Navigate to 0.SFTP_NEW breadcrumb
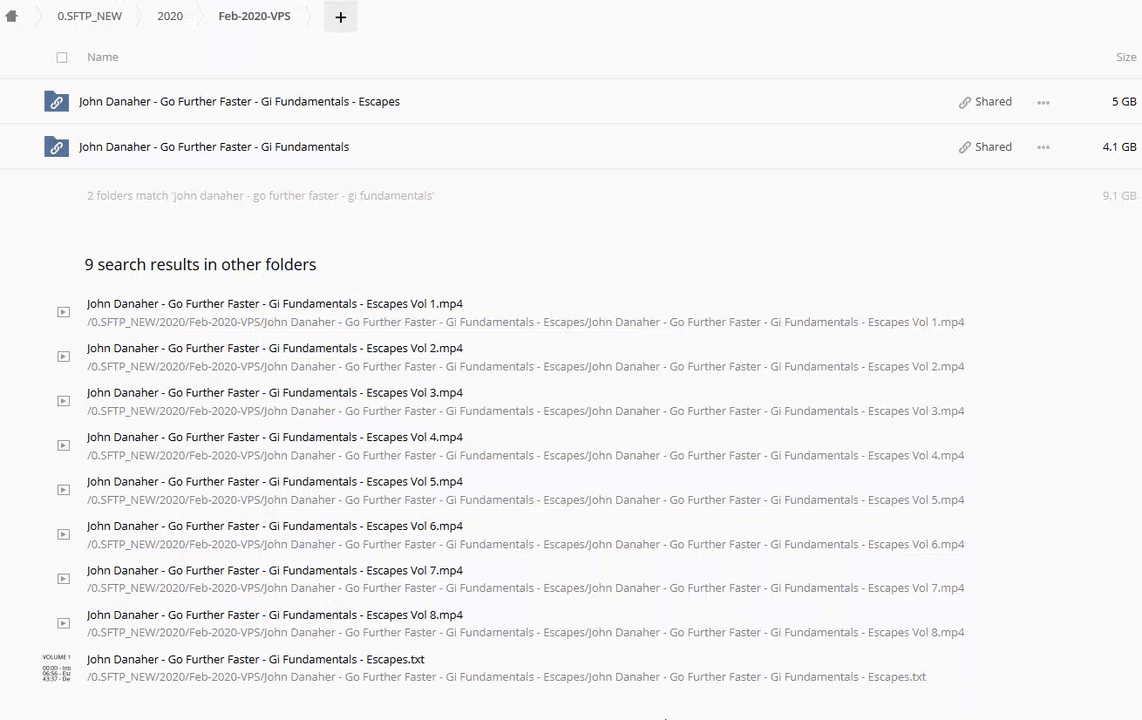This screenshot has height=720, width=1142. coord(89,17)
